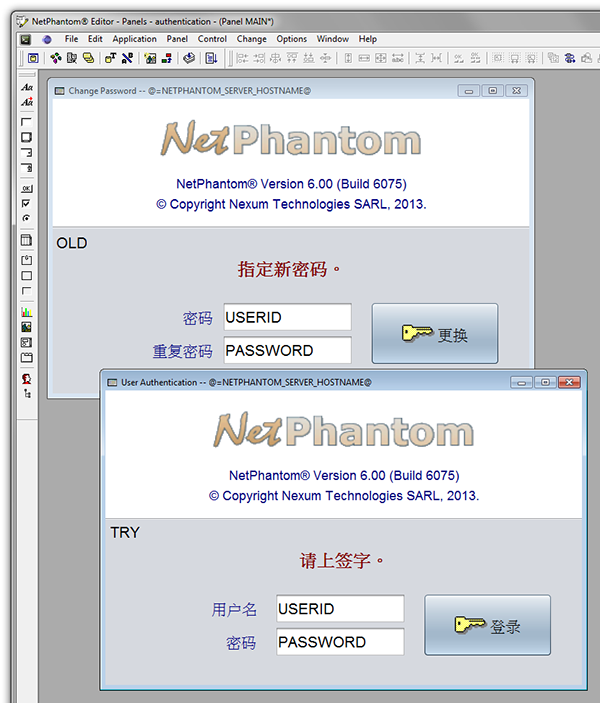600x703 pixels.
Task: Open the Change menu
Action: pos(252,39)
